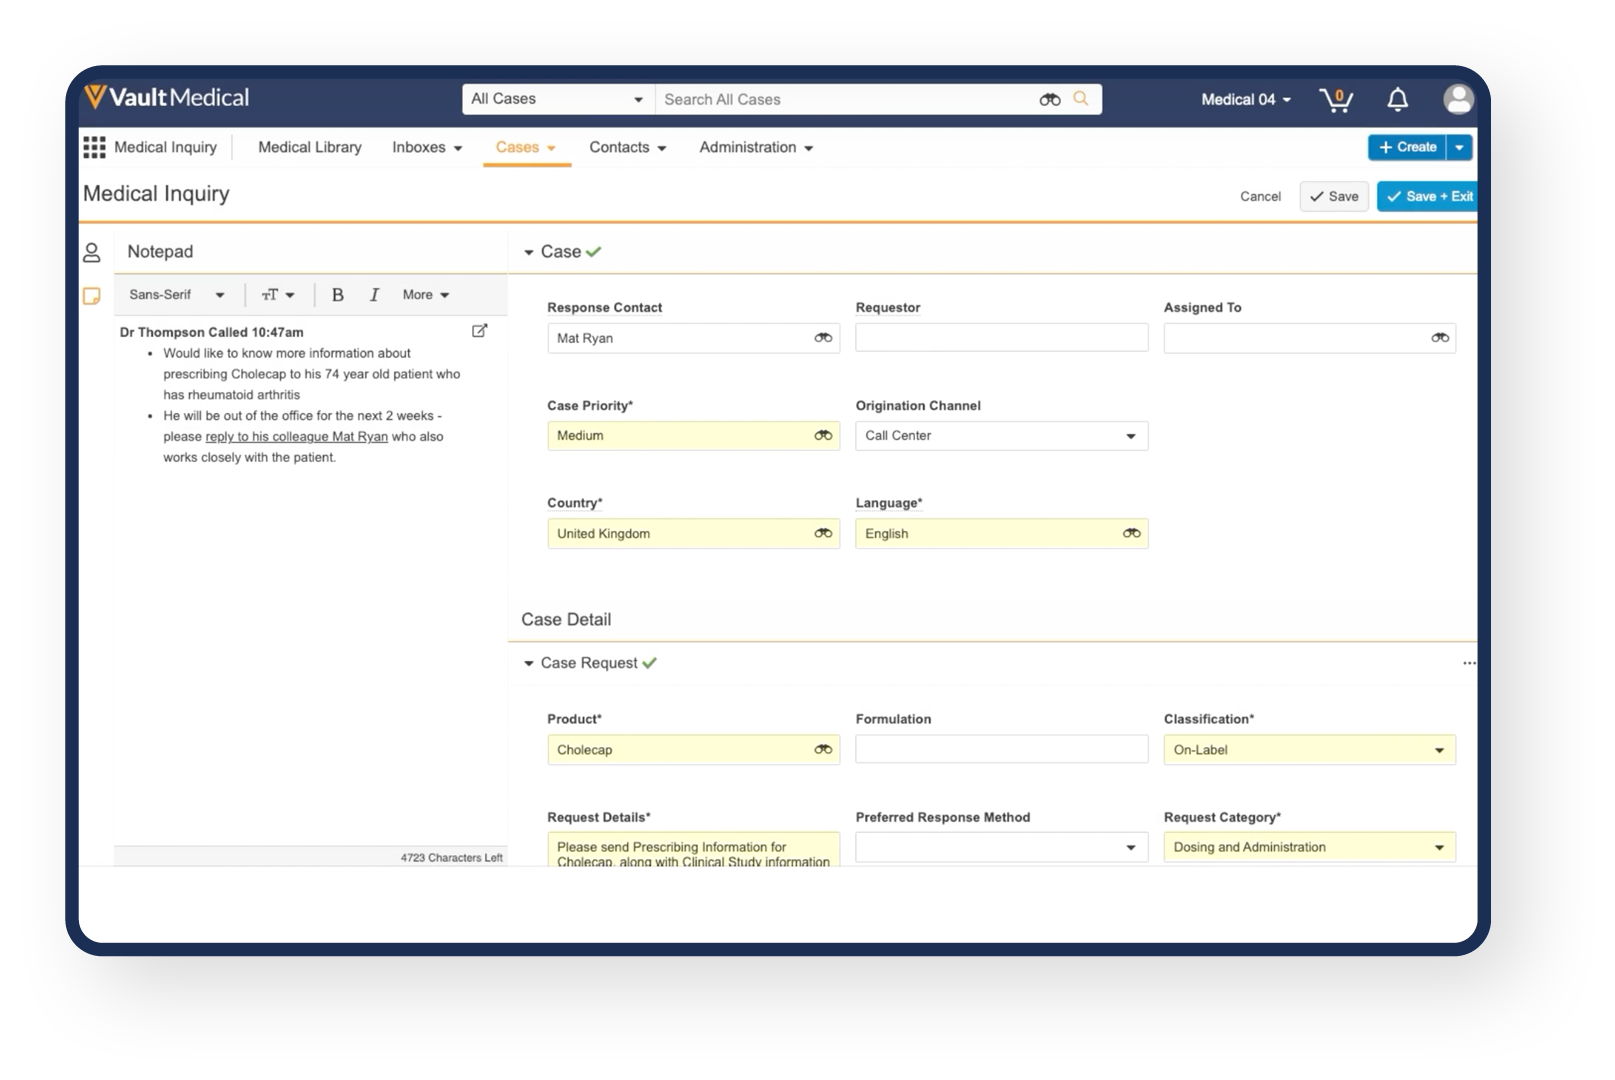Open the More formatting menu
The image size is (1615, 1080).
click(426, 295)
